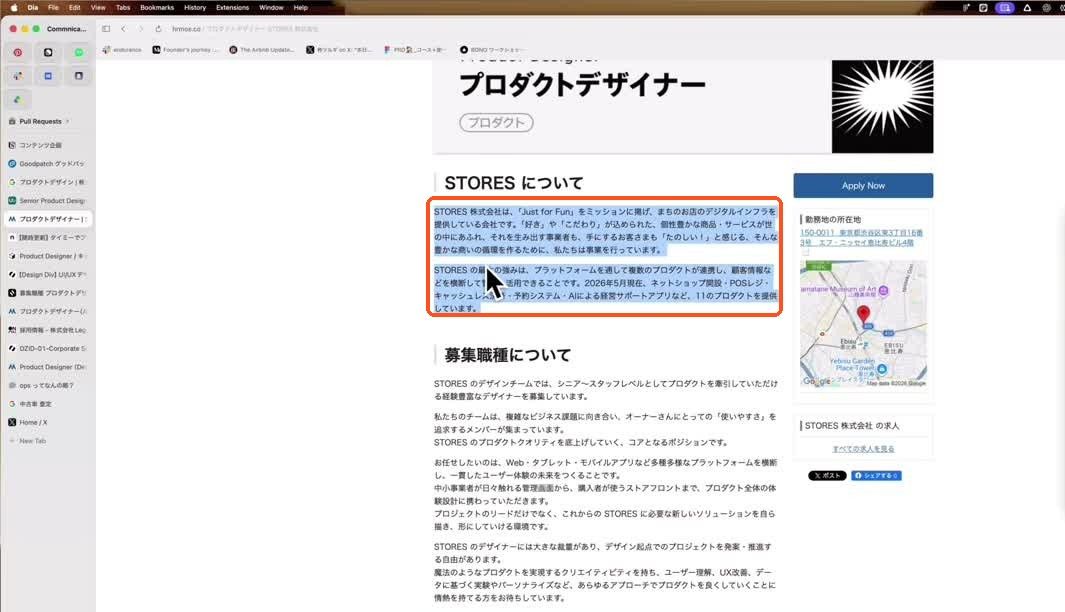The height and width of the screenshot is (612, 1065).
Task: Open the pinned green circle app tile
Action: coord(79,52)
